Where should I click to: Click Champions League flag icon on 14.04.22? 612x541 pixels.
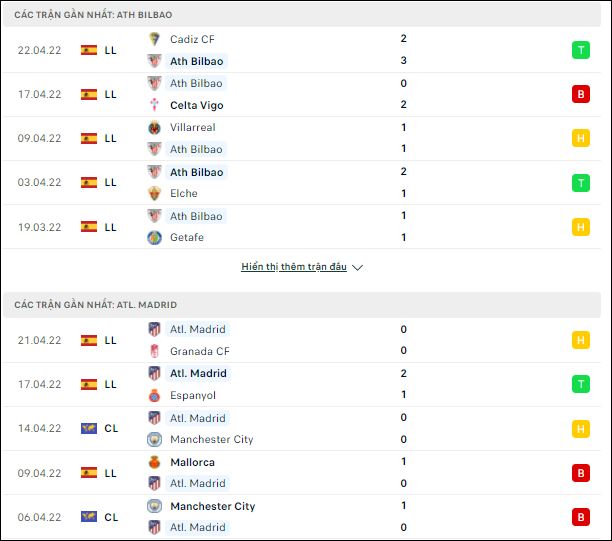click(89, 428)
